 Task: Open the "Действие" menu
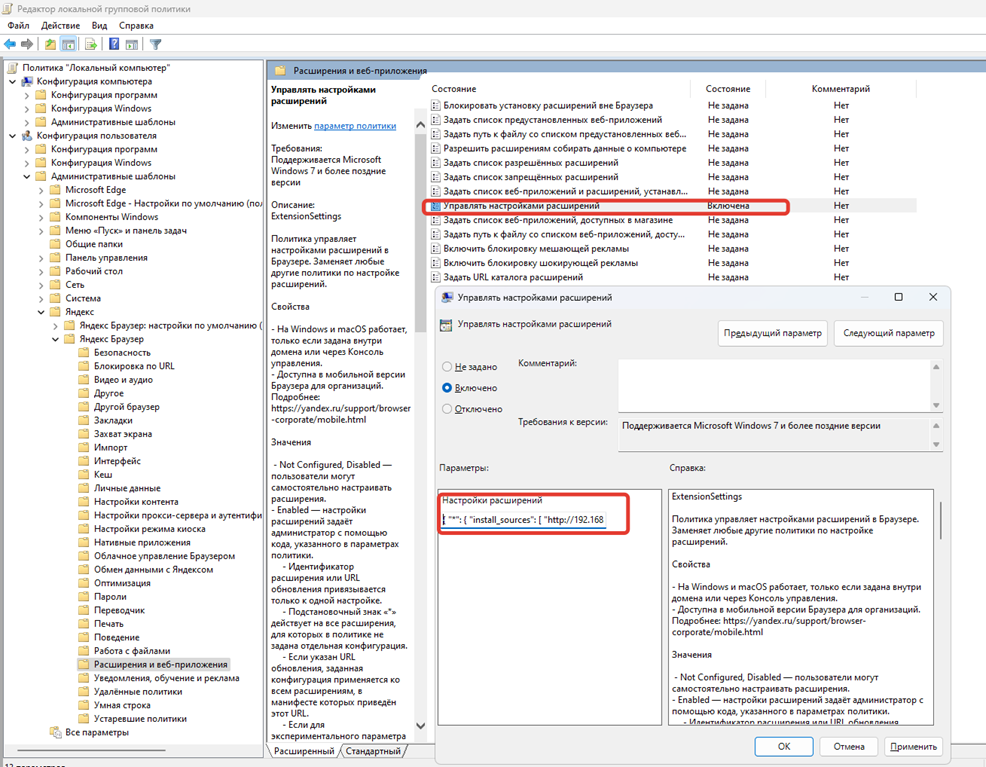pos(61,25)
